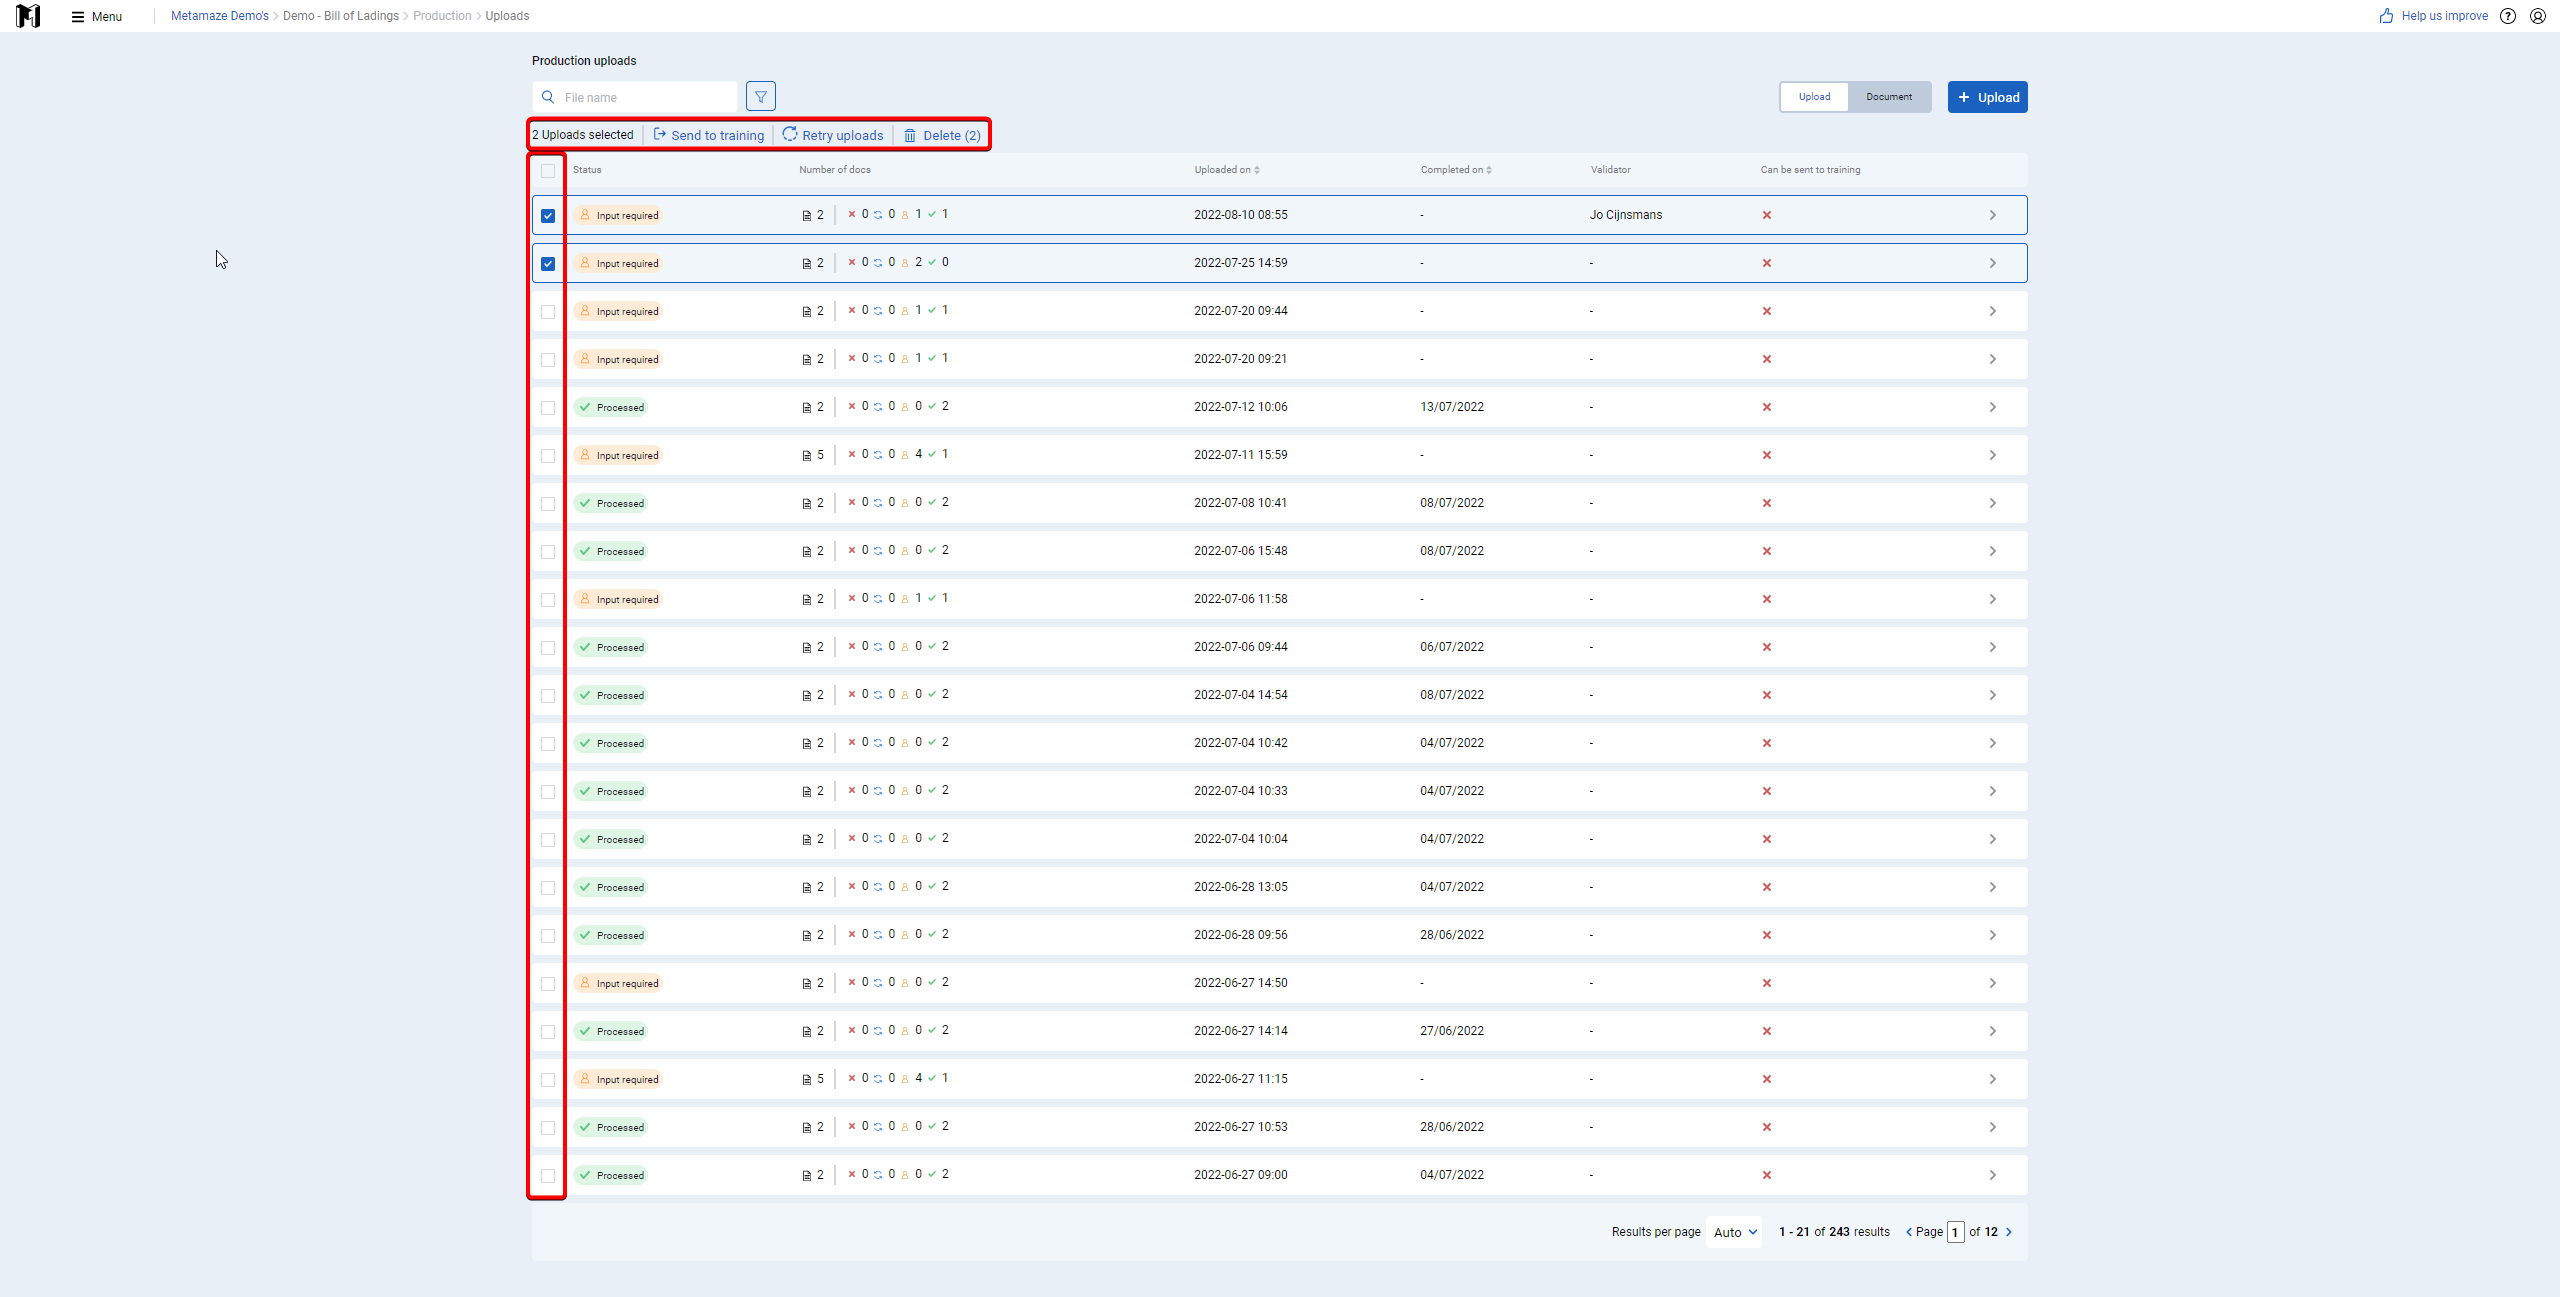2560x1297 pixels.
Task: Open Demo - Bill of Ladings breadcrumb
Action: click(x=341, y=16)
